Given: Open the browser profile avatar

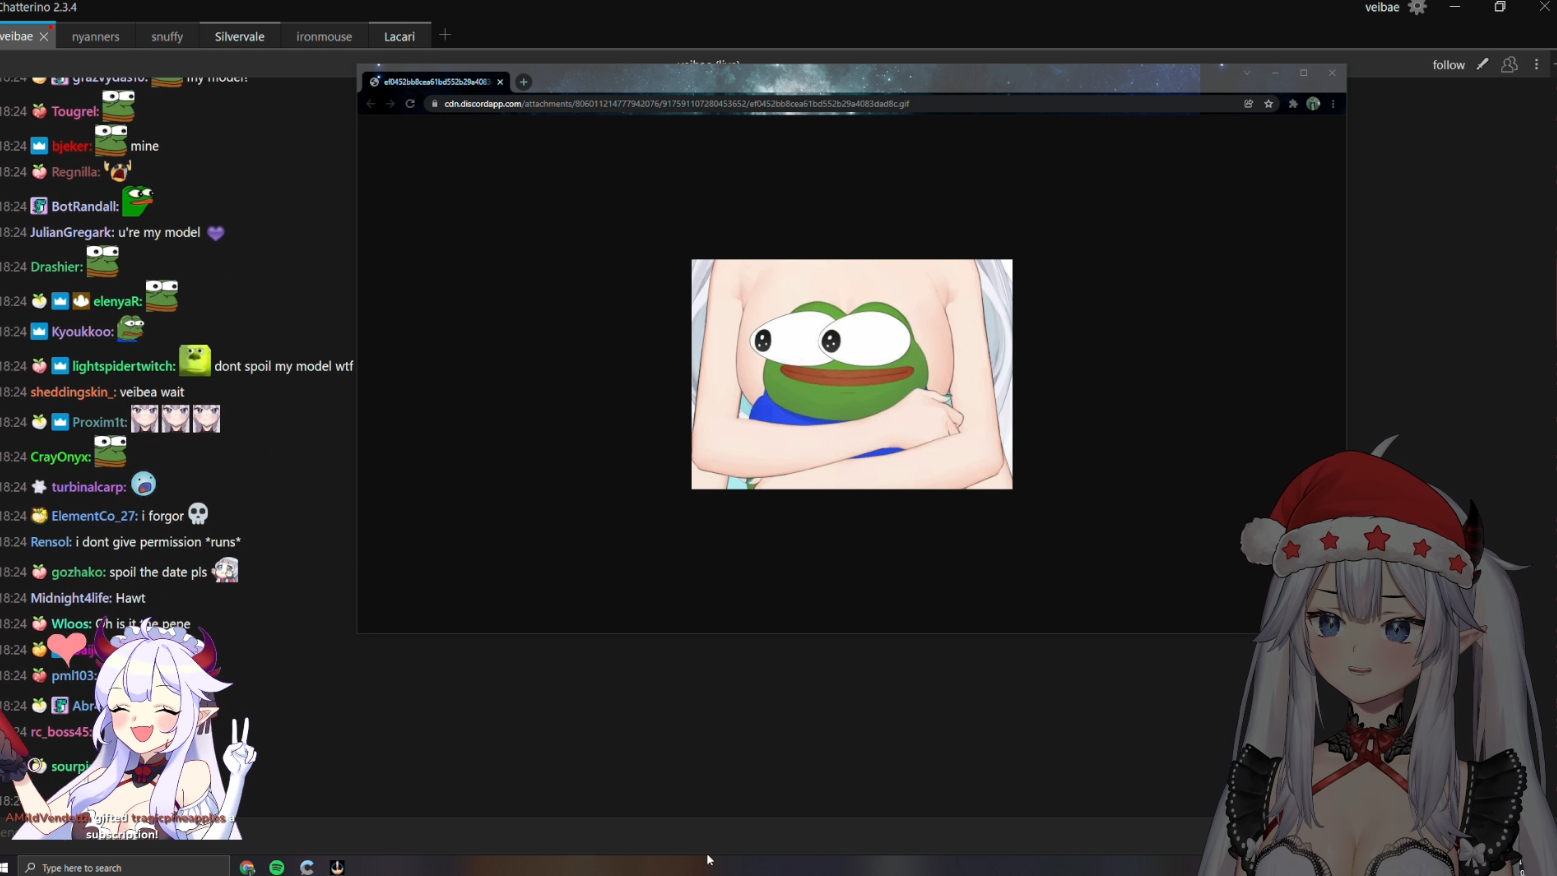Looking at the screenshot, I should click(x=1313, y=104).
